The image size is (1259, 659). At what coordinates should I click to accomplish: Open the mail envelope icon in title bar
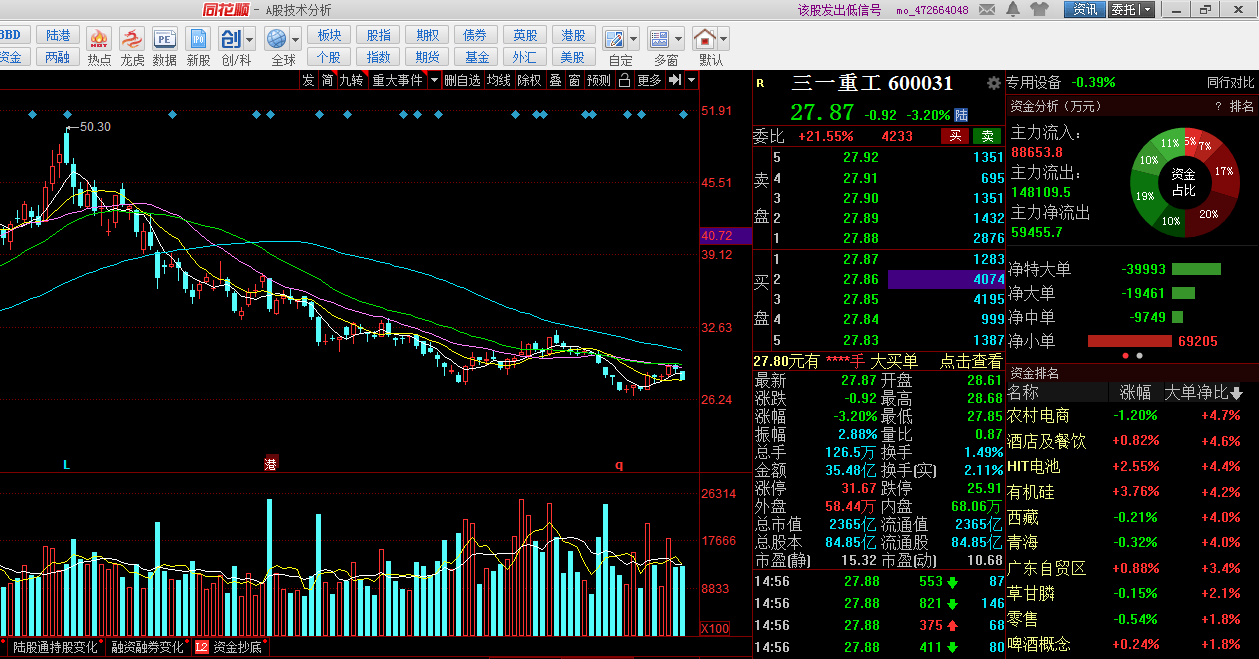[x=986, y=10]
